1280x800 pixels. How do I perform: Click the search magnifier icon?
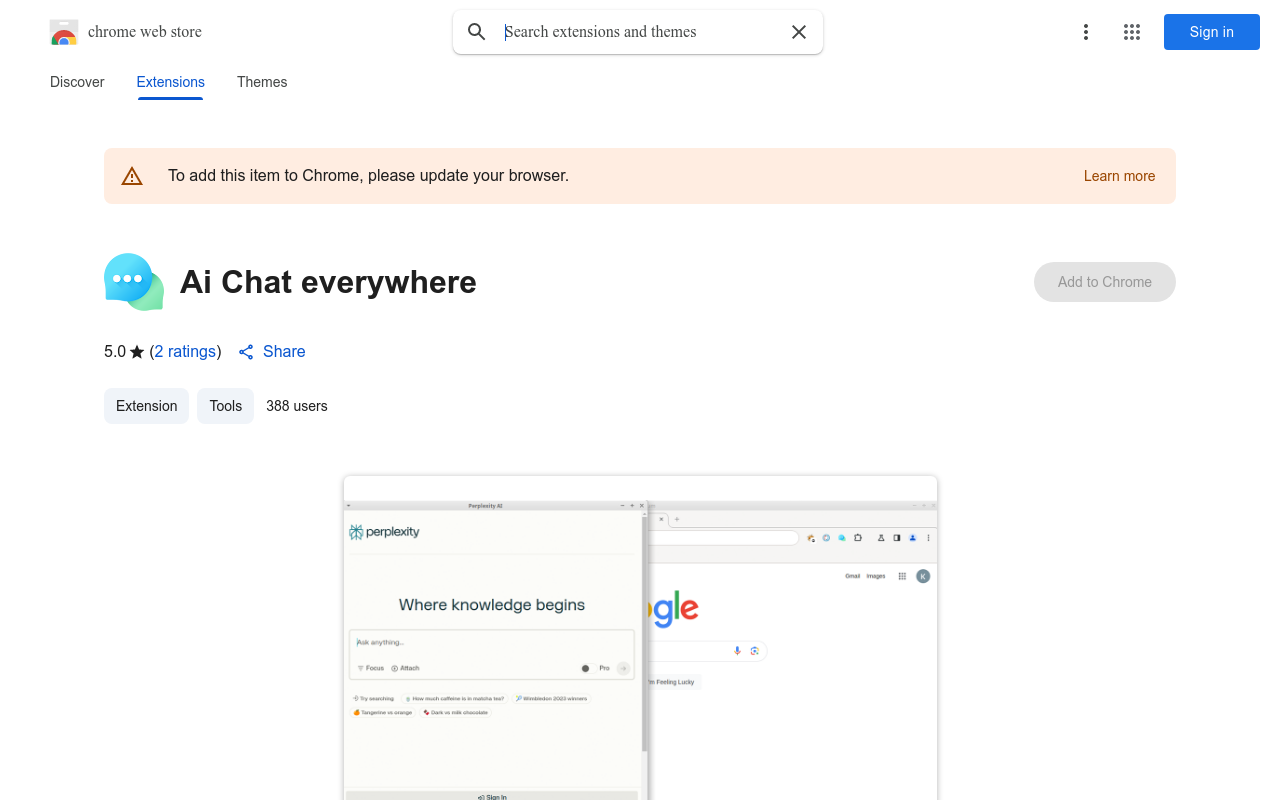pyautogui.click(x=477, y=32)
